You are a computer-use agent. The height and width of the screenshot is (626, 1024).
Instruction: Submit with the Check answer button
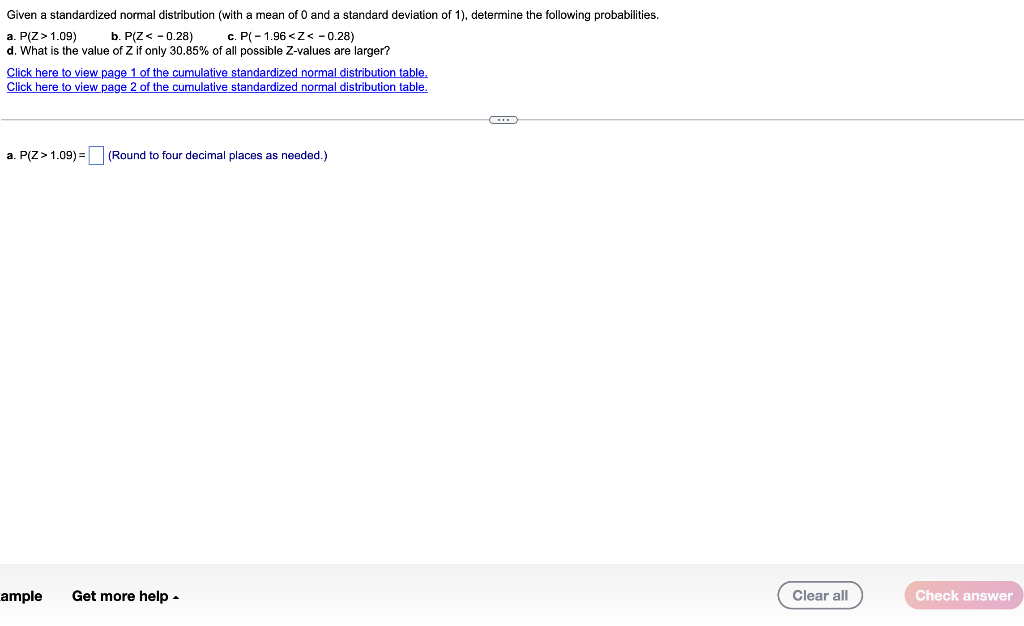963,595
